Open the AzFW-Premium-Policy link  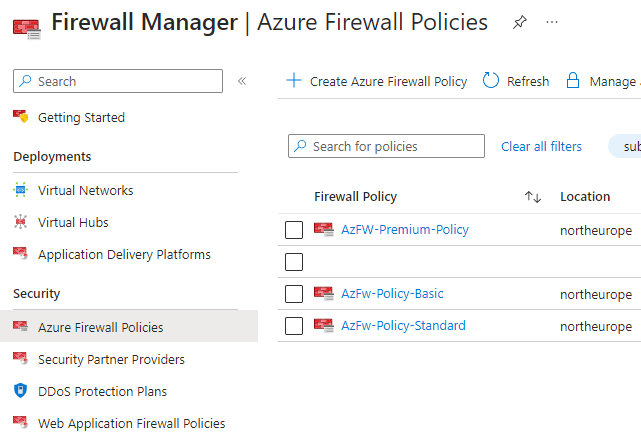404,230
